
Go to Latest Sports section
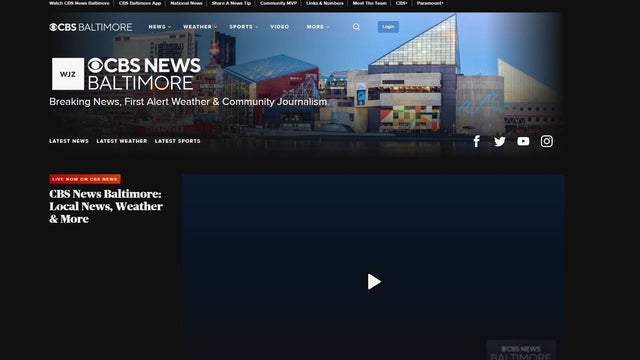pos(178,141)
